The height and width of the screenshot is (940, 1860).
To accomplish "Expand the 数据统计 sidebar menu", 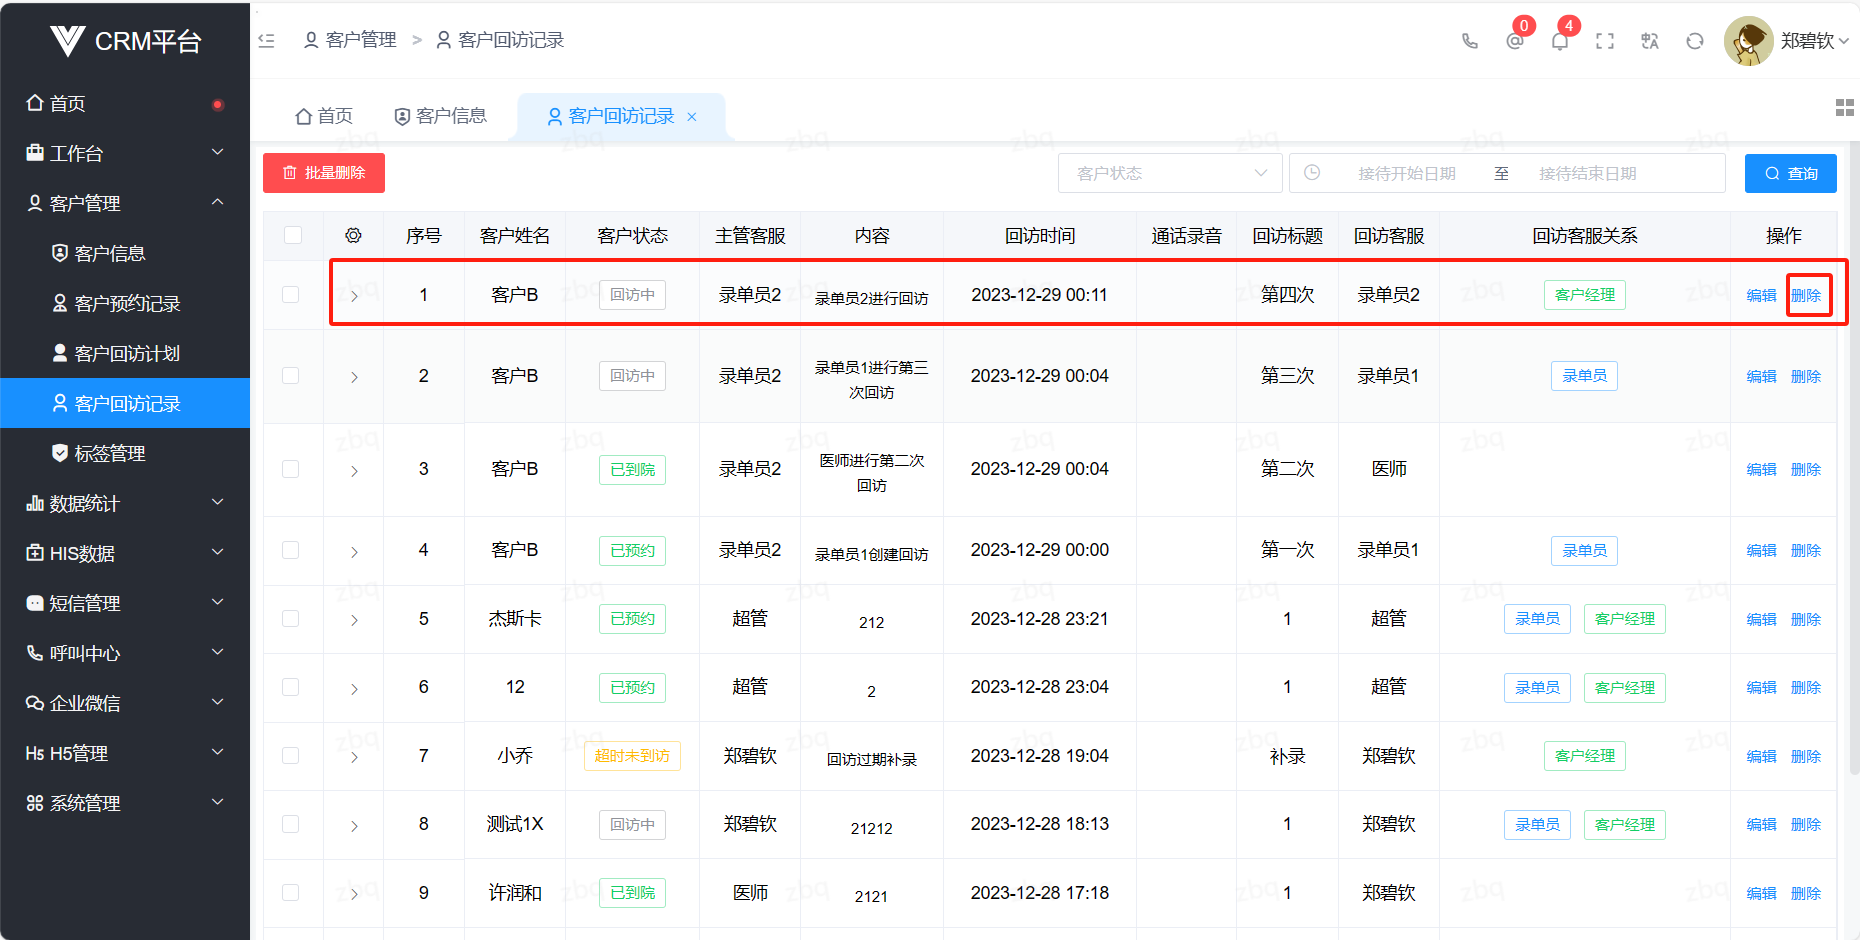I will pyautogui.click(x=125, y=503).
